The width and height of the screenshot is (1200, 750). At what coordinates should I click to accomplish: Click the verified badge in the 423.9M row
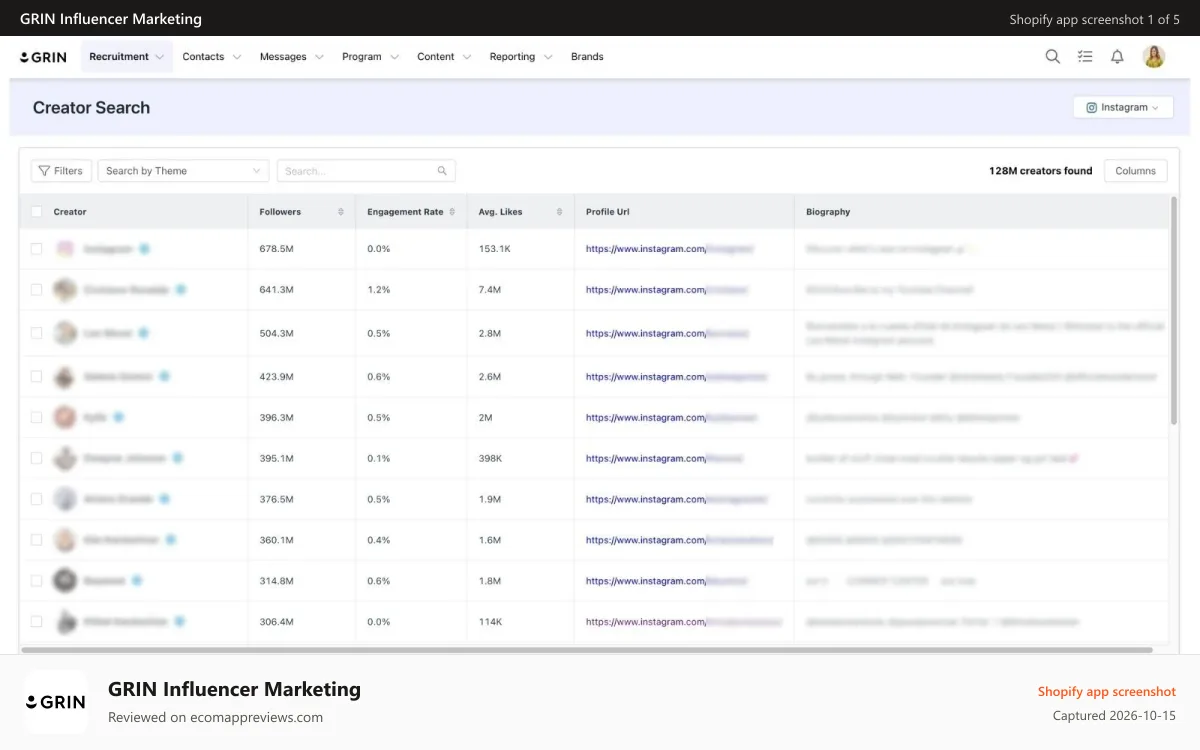tap(164, 376)
